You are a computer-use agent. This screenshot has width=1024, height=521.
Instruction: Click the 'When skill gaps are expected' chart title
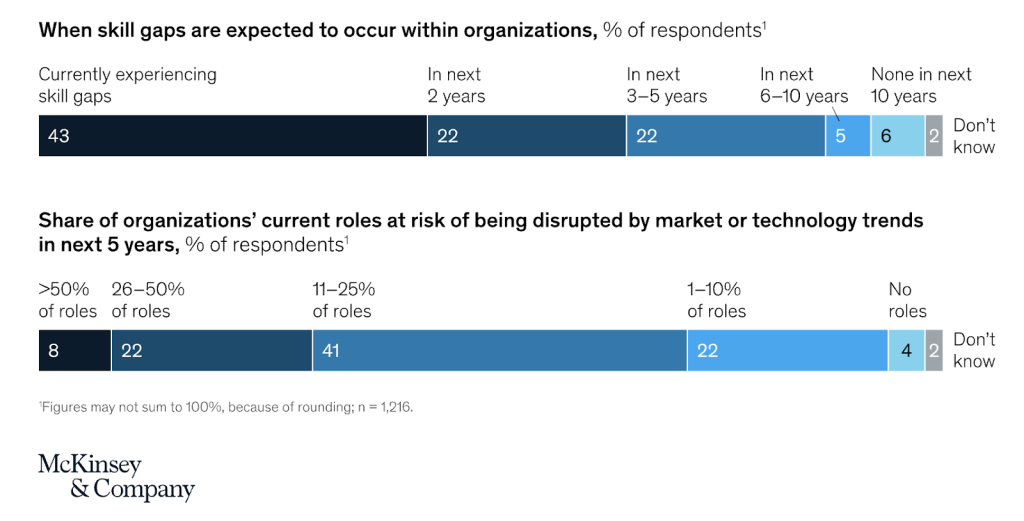coord(316,30)
